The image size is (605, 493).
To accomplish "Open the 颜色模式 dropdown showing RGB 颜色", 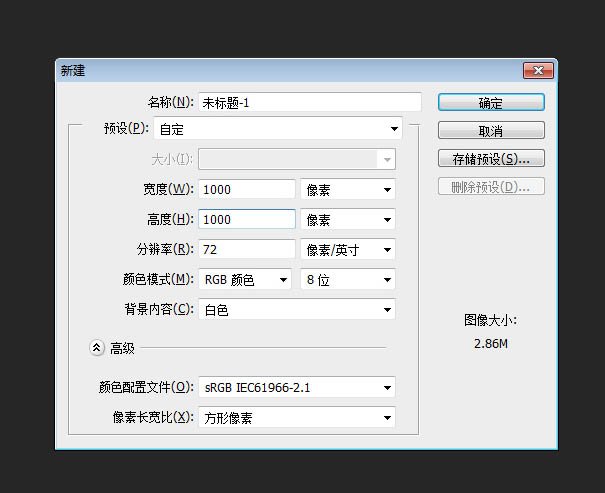I will (245, 279).
